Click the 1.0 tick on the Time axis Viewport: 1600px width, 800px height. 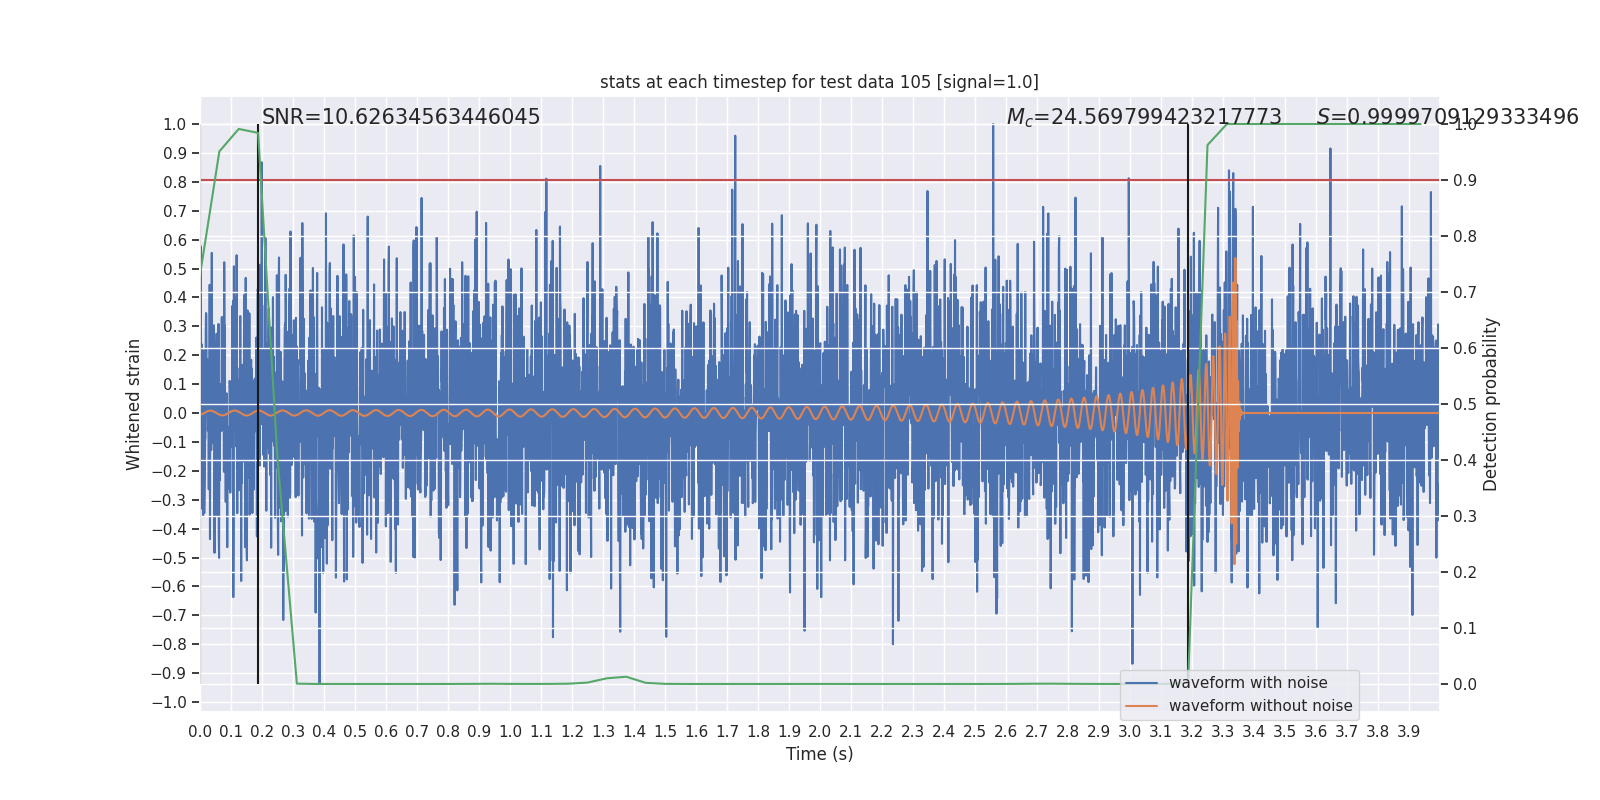(x=510, y=731)
